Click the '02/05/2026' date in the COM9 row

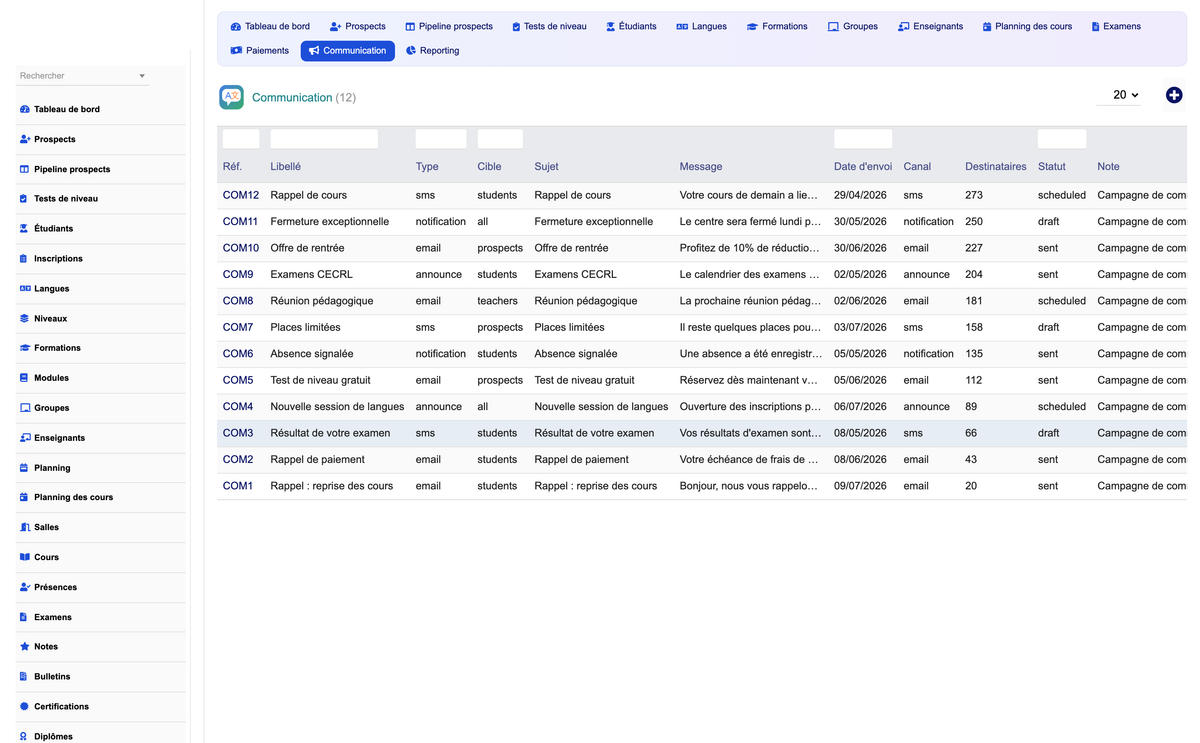[860, 274]
